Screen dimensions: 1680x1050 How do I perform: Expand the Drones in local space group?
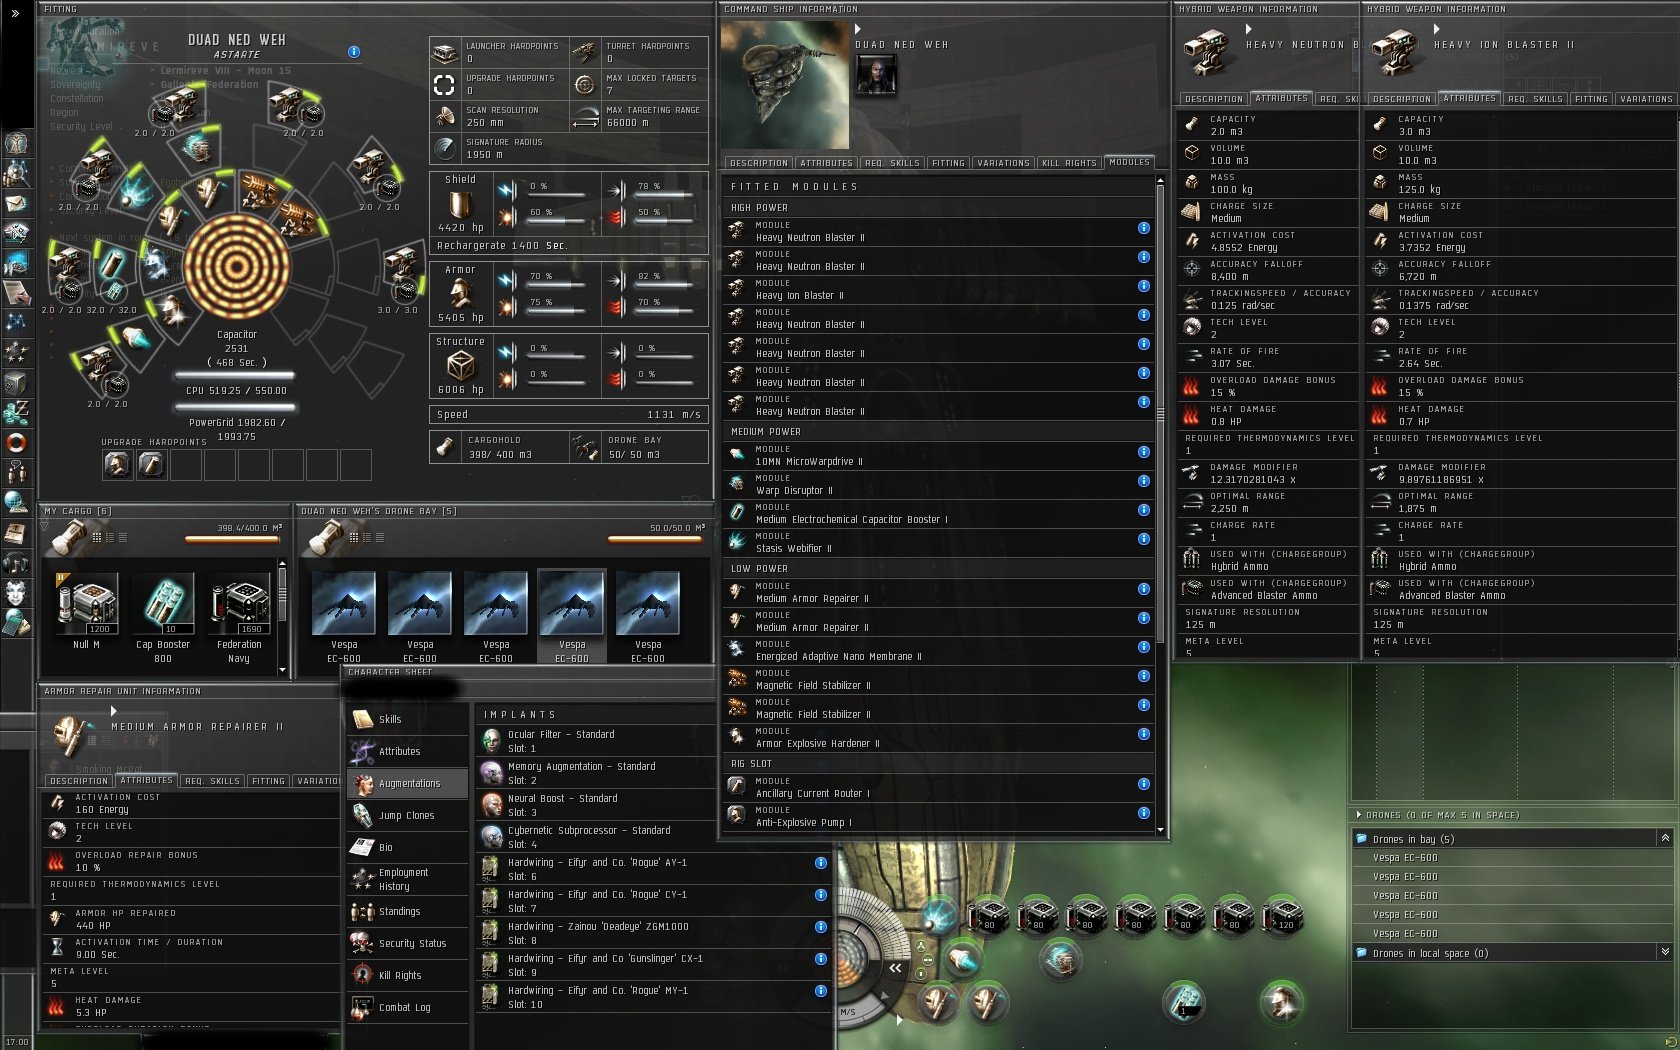click(x=1664, y=952)
